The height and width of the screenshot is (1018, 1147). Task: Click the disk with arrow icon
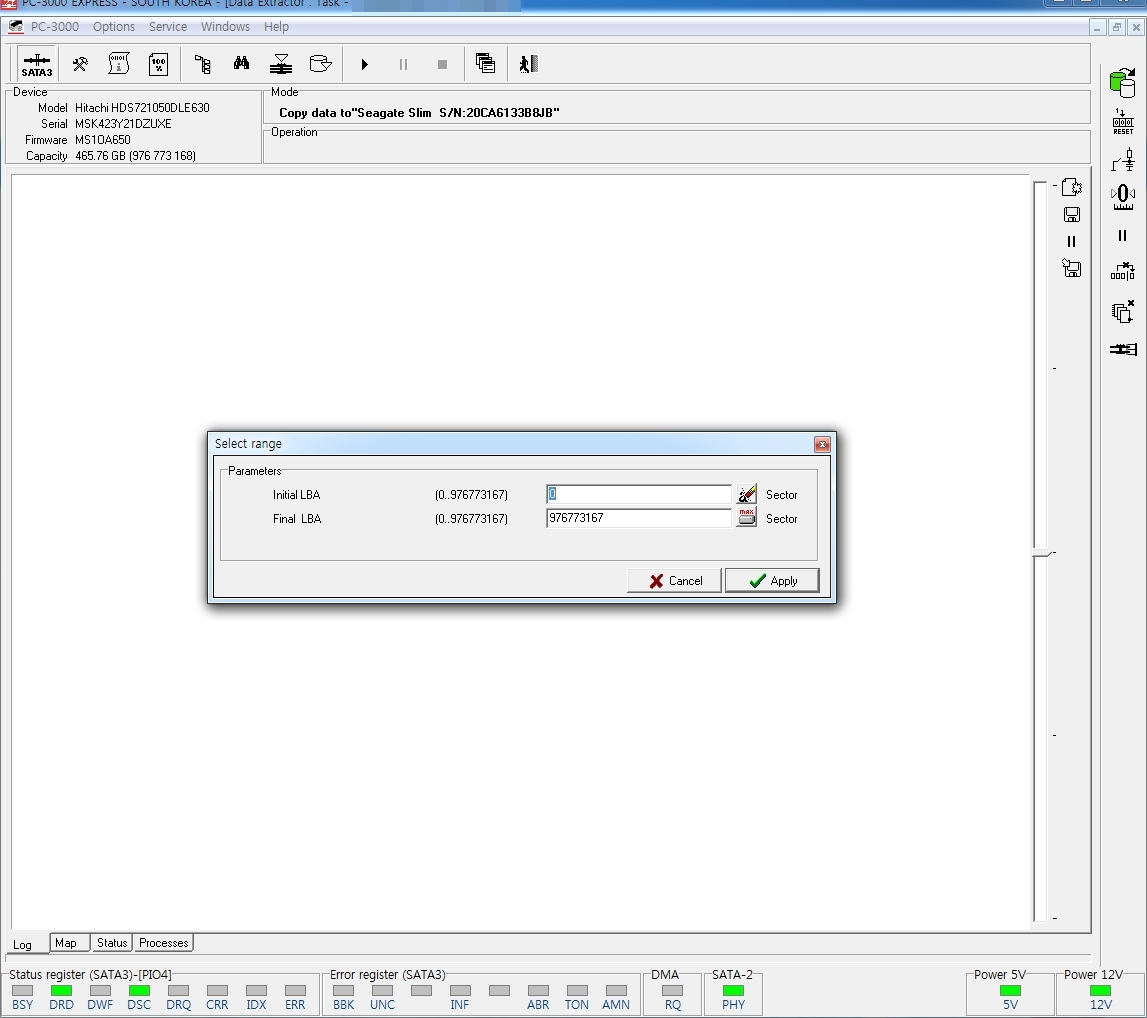pyautogui.click(x=320, y=64)
